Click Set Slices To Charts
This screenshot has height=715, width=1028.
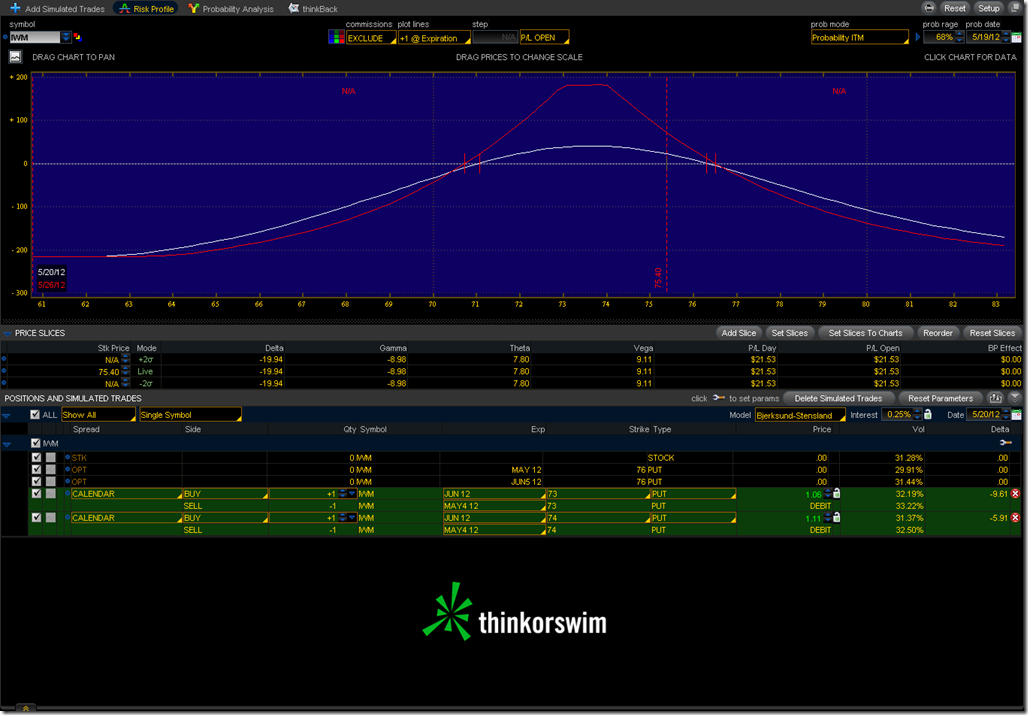tap(865, 333)
